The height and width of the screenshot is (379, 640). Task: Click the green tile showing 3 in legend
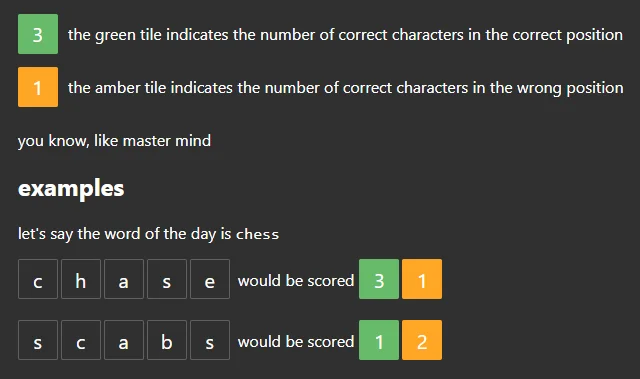[38, 34]
